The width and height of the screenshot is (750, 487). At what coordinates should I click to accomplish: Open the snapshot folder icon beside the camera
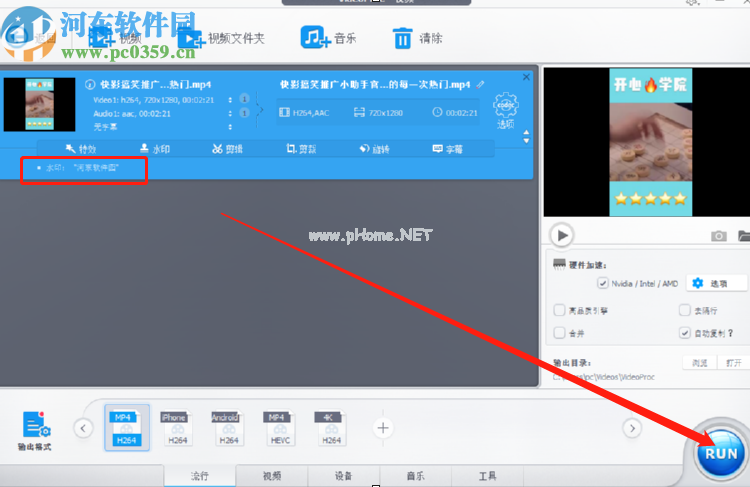tap(744, 235)
